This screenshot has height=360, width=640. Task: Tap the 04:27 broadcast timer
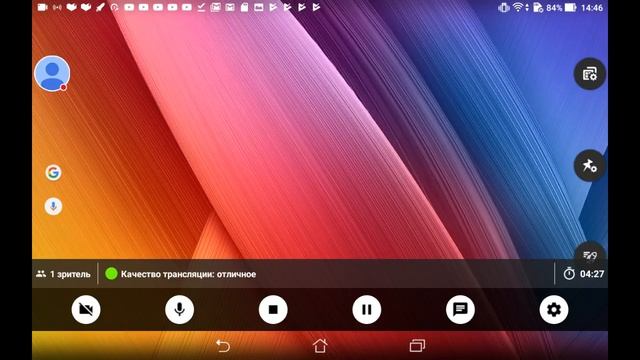(x=592, y=274)
